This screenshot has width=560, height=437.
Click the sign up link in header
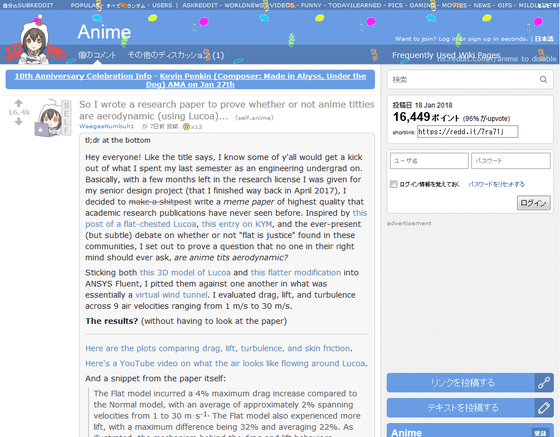pos(477,39)
